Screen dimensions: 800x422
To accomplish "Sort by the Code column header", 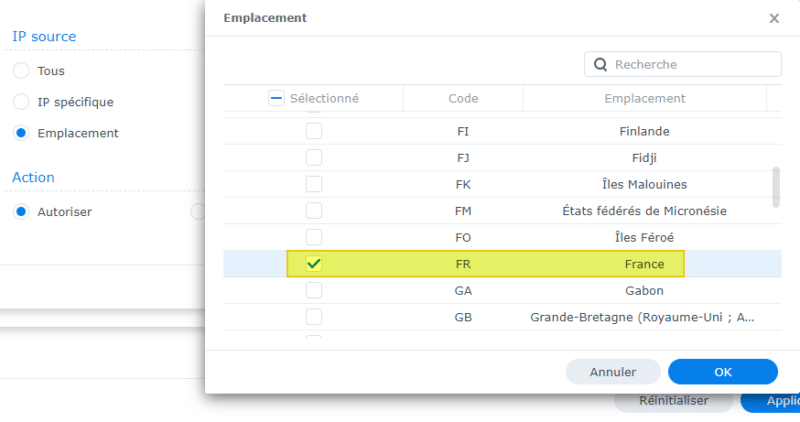I will [x=463, y=98].
